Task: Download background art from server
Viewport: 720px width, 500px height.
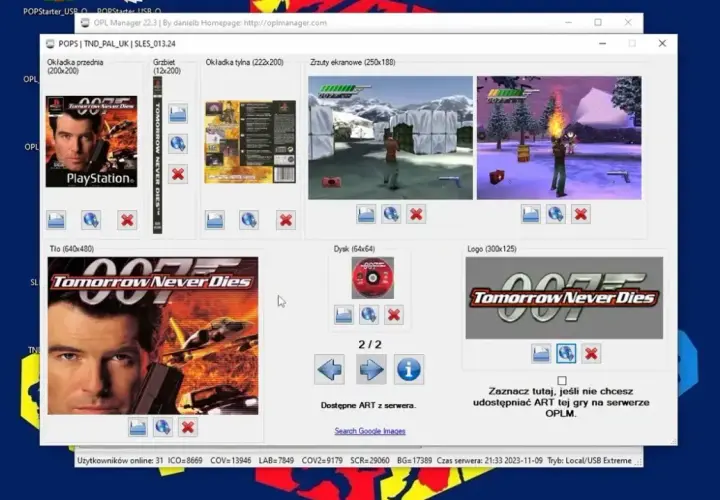Action: click(x=163, y=427)
